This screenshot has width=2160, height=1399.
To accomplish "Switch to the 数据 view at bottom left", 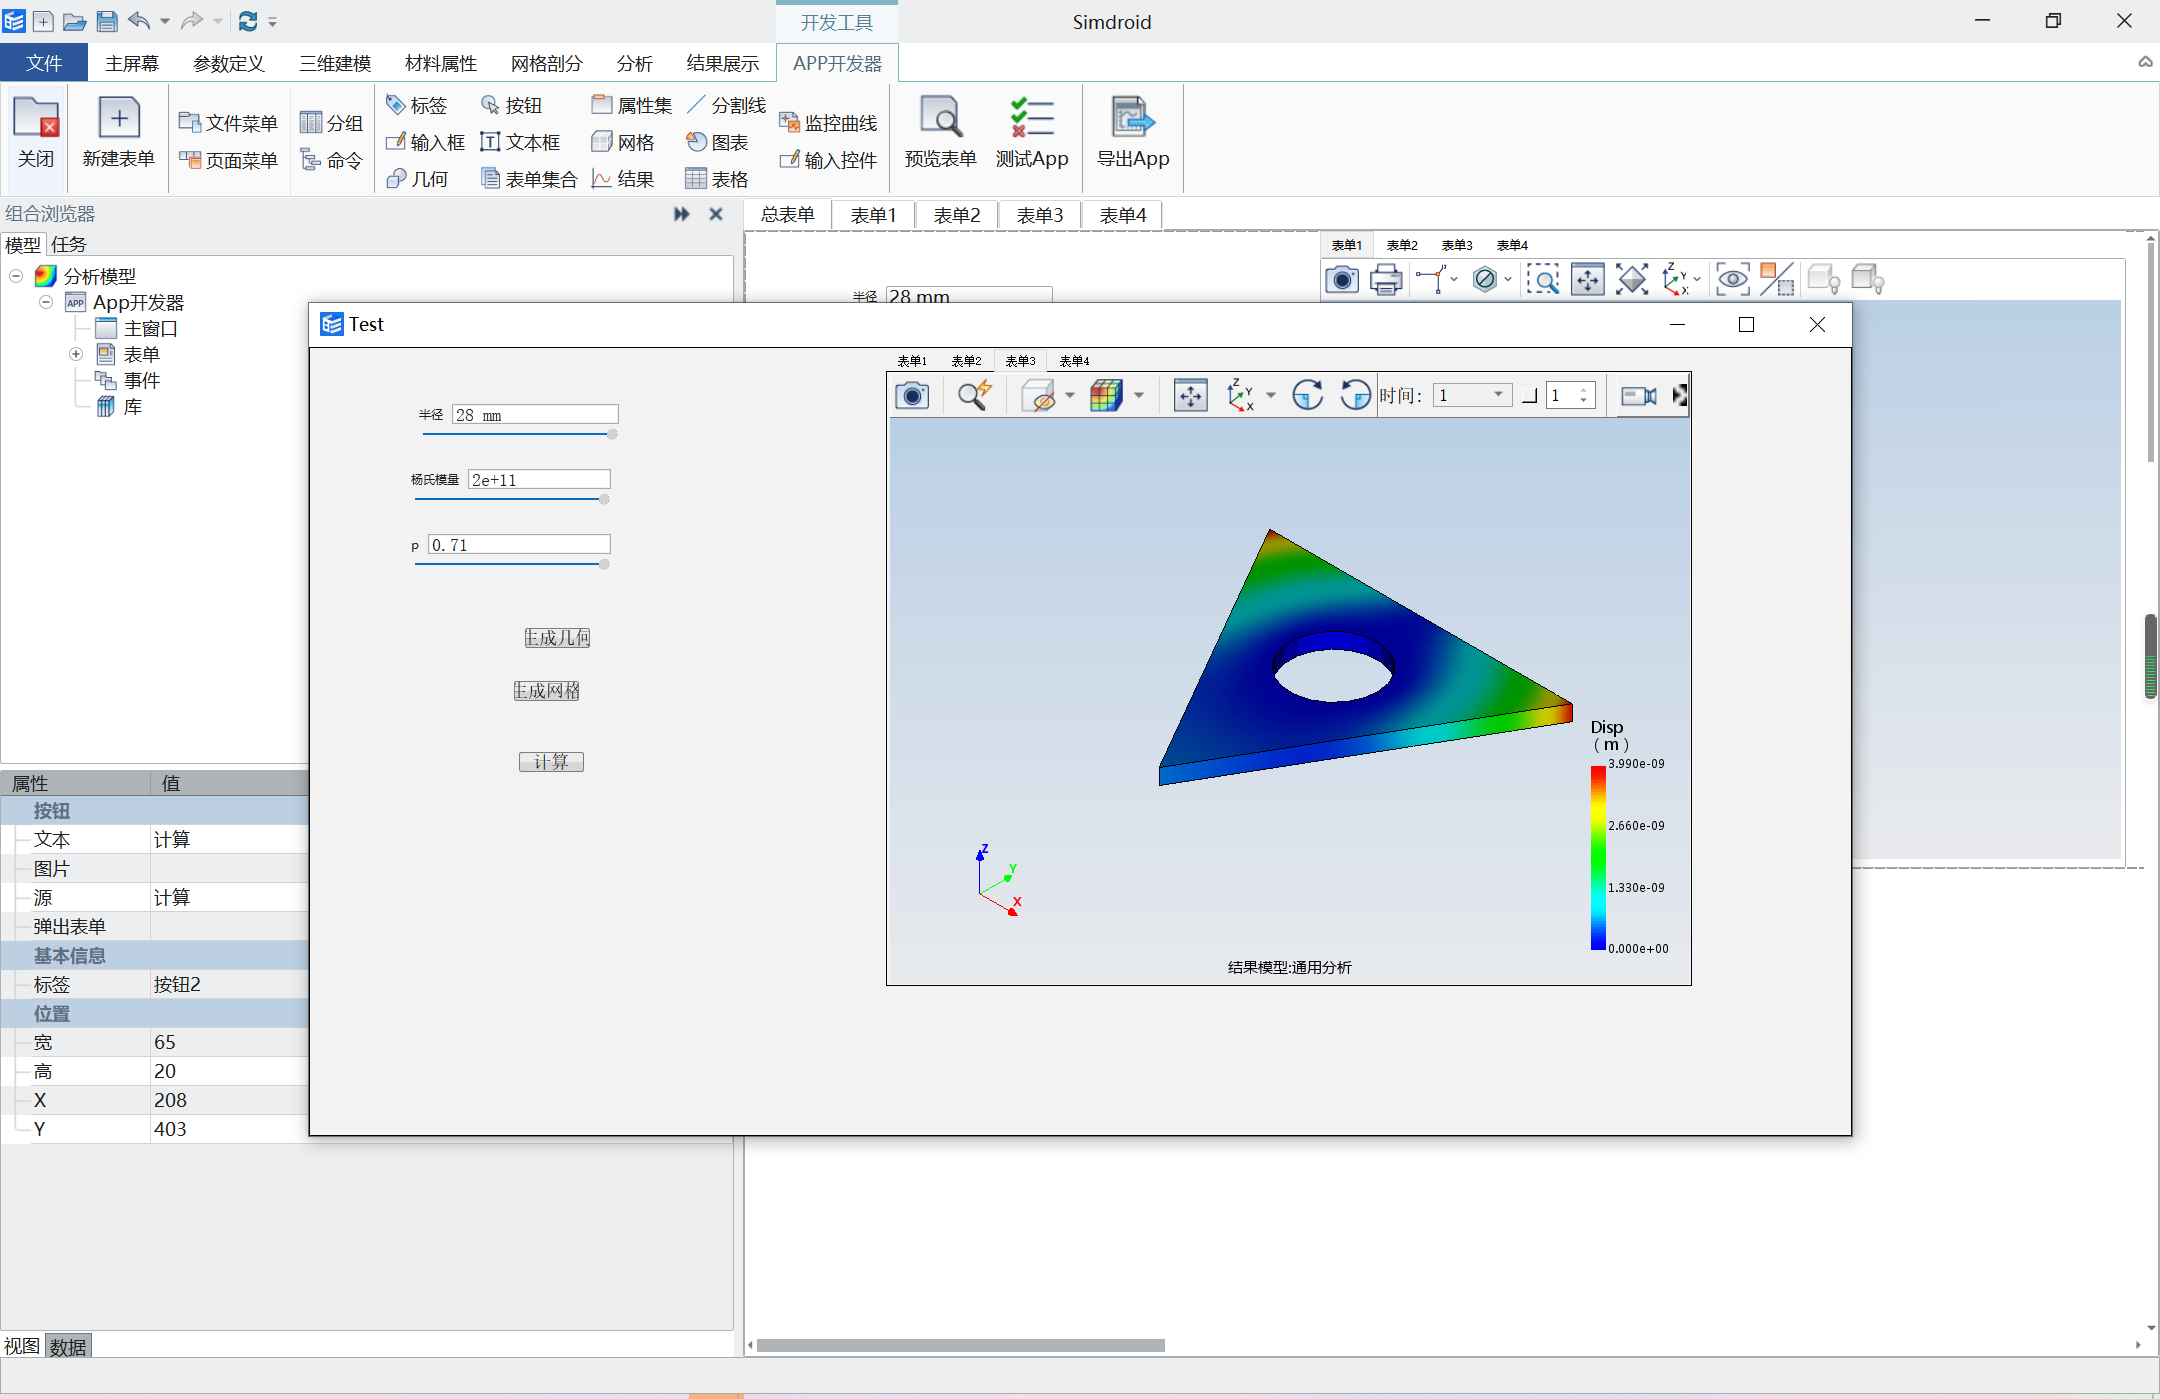I will 68,1346.
